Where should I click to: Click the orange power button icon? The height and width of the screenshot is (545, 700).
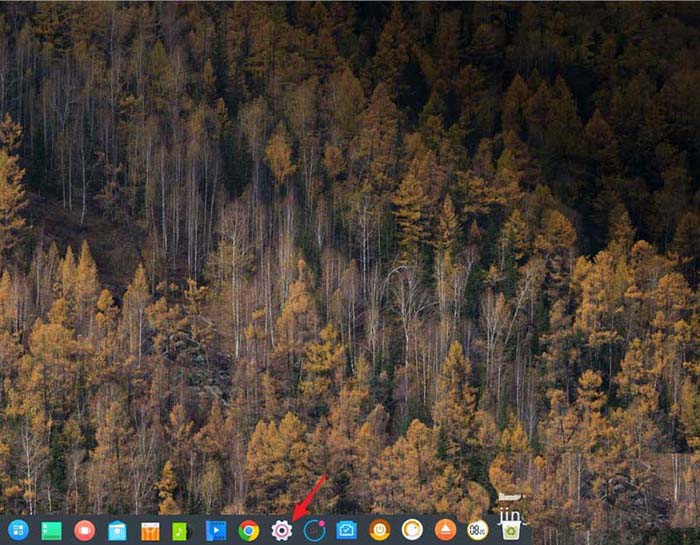379,530
